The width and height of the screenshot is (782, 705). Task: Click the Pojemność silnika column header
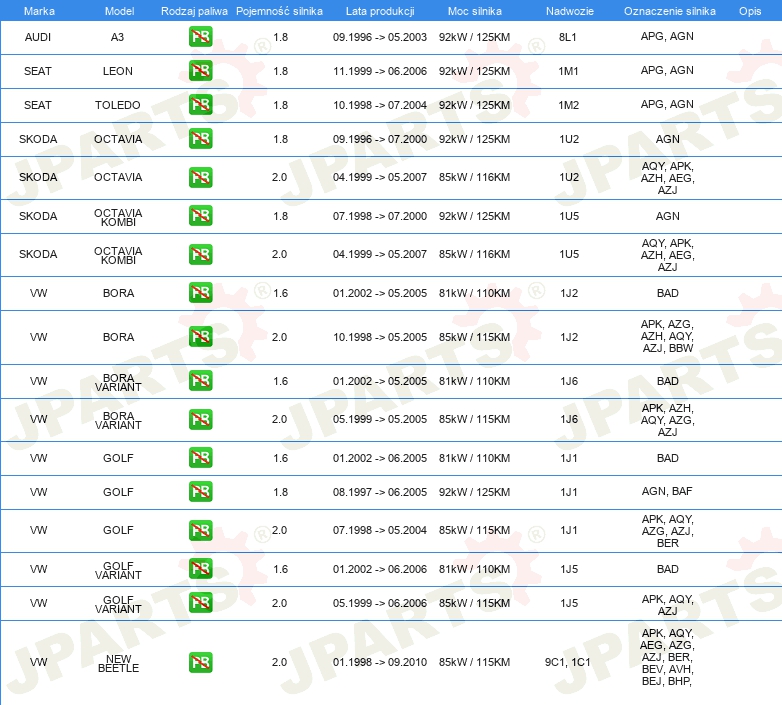[279, 11]
